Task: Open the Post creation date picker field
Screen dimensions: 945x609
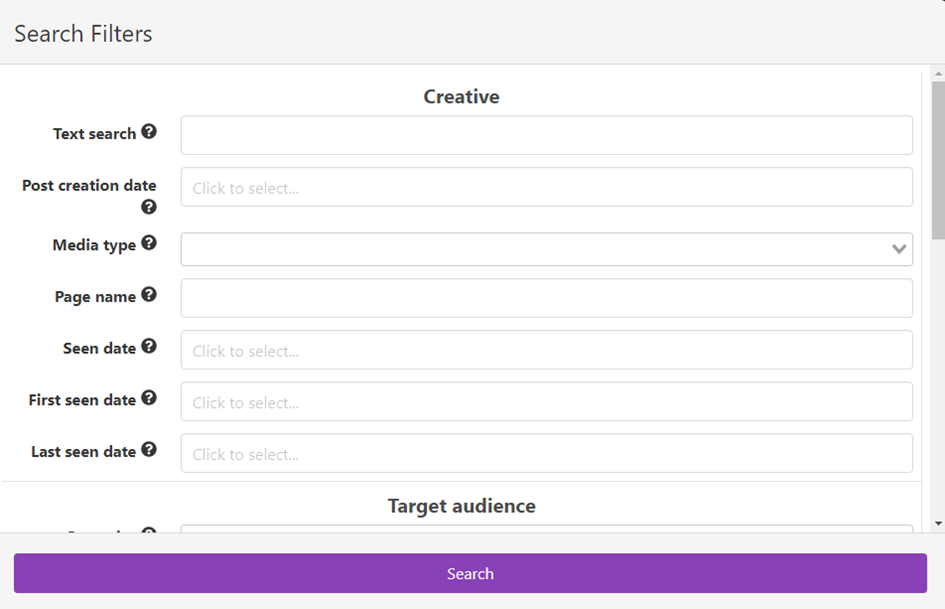Action: click(x=547, y=187)
